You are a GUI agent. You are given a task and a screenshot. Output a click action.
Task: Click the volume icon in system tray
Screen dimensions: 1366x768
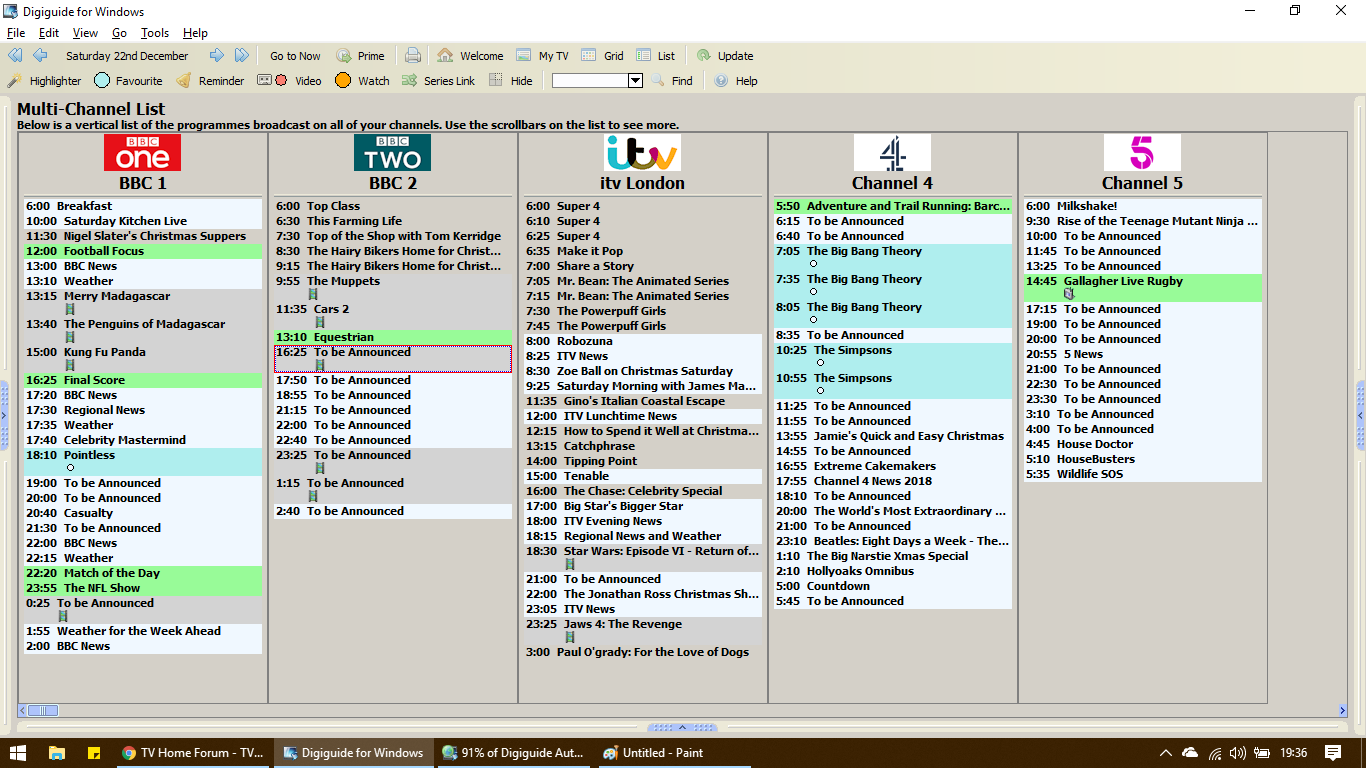[1237, 752]
